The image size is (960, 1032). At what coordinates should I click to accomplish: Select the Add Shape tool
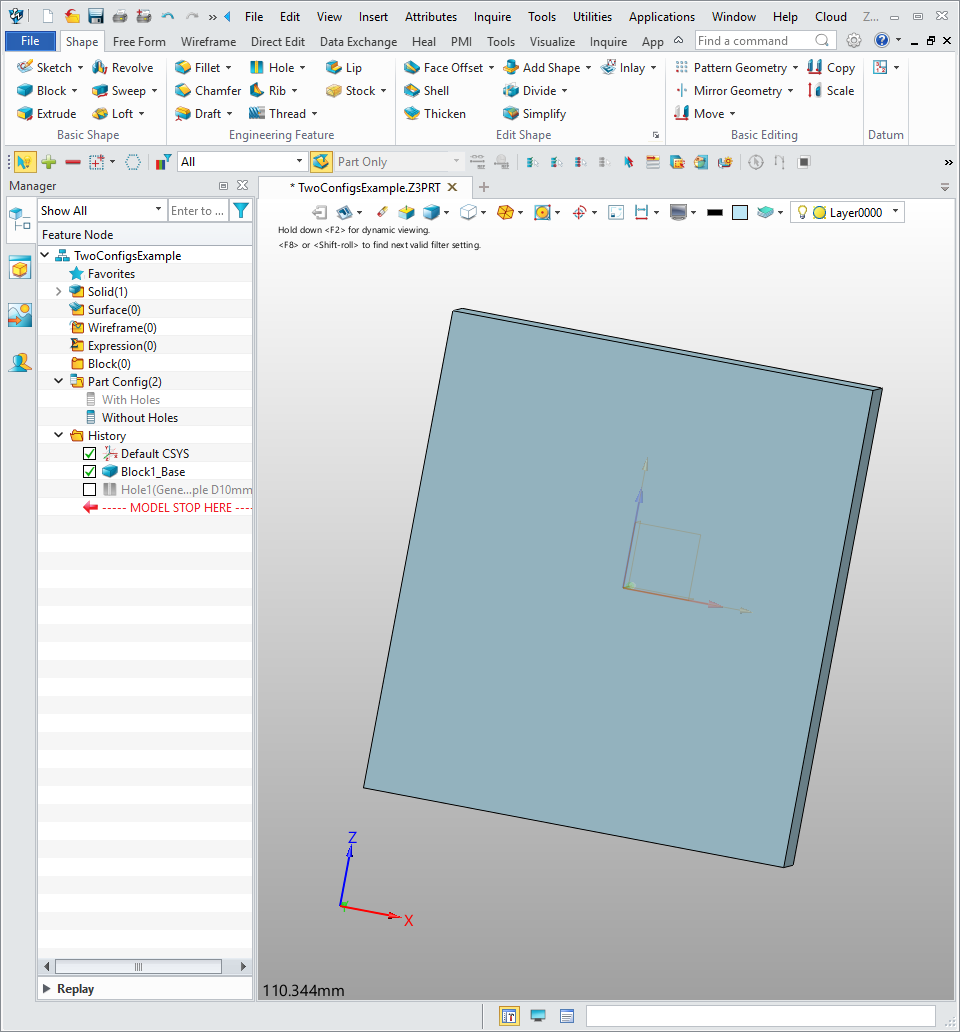[542, 68]
